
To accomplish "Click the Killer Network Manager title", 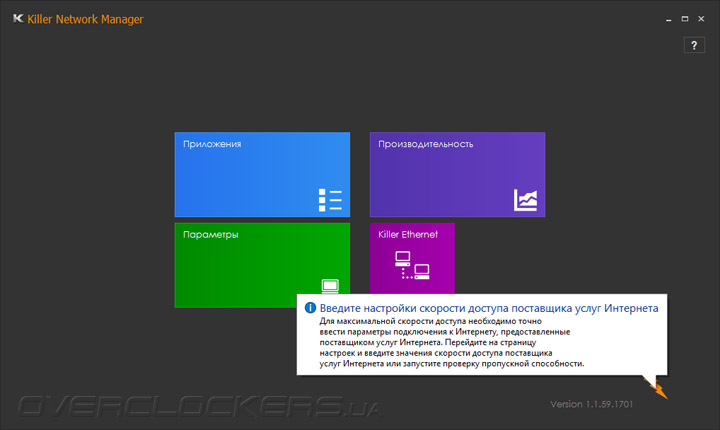I will 85,19.
